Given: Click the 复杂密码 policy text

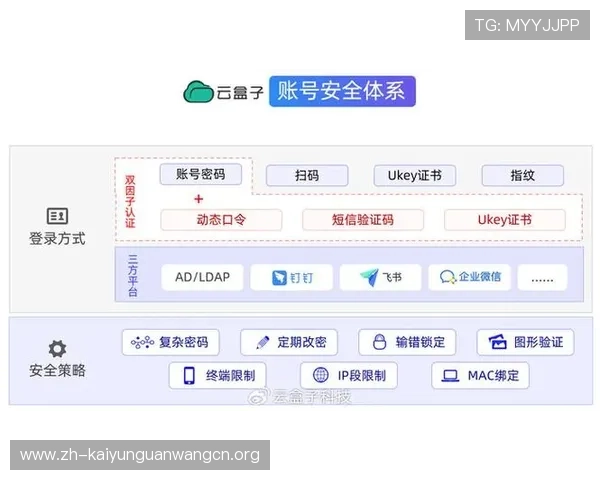Looking at the screenshot, I should 184,342.
